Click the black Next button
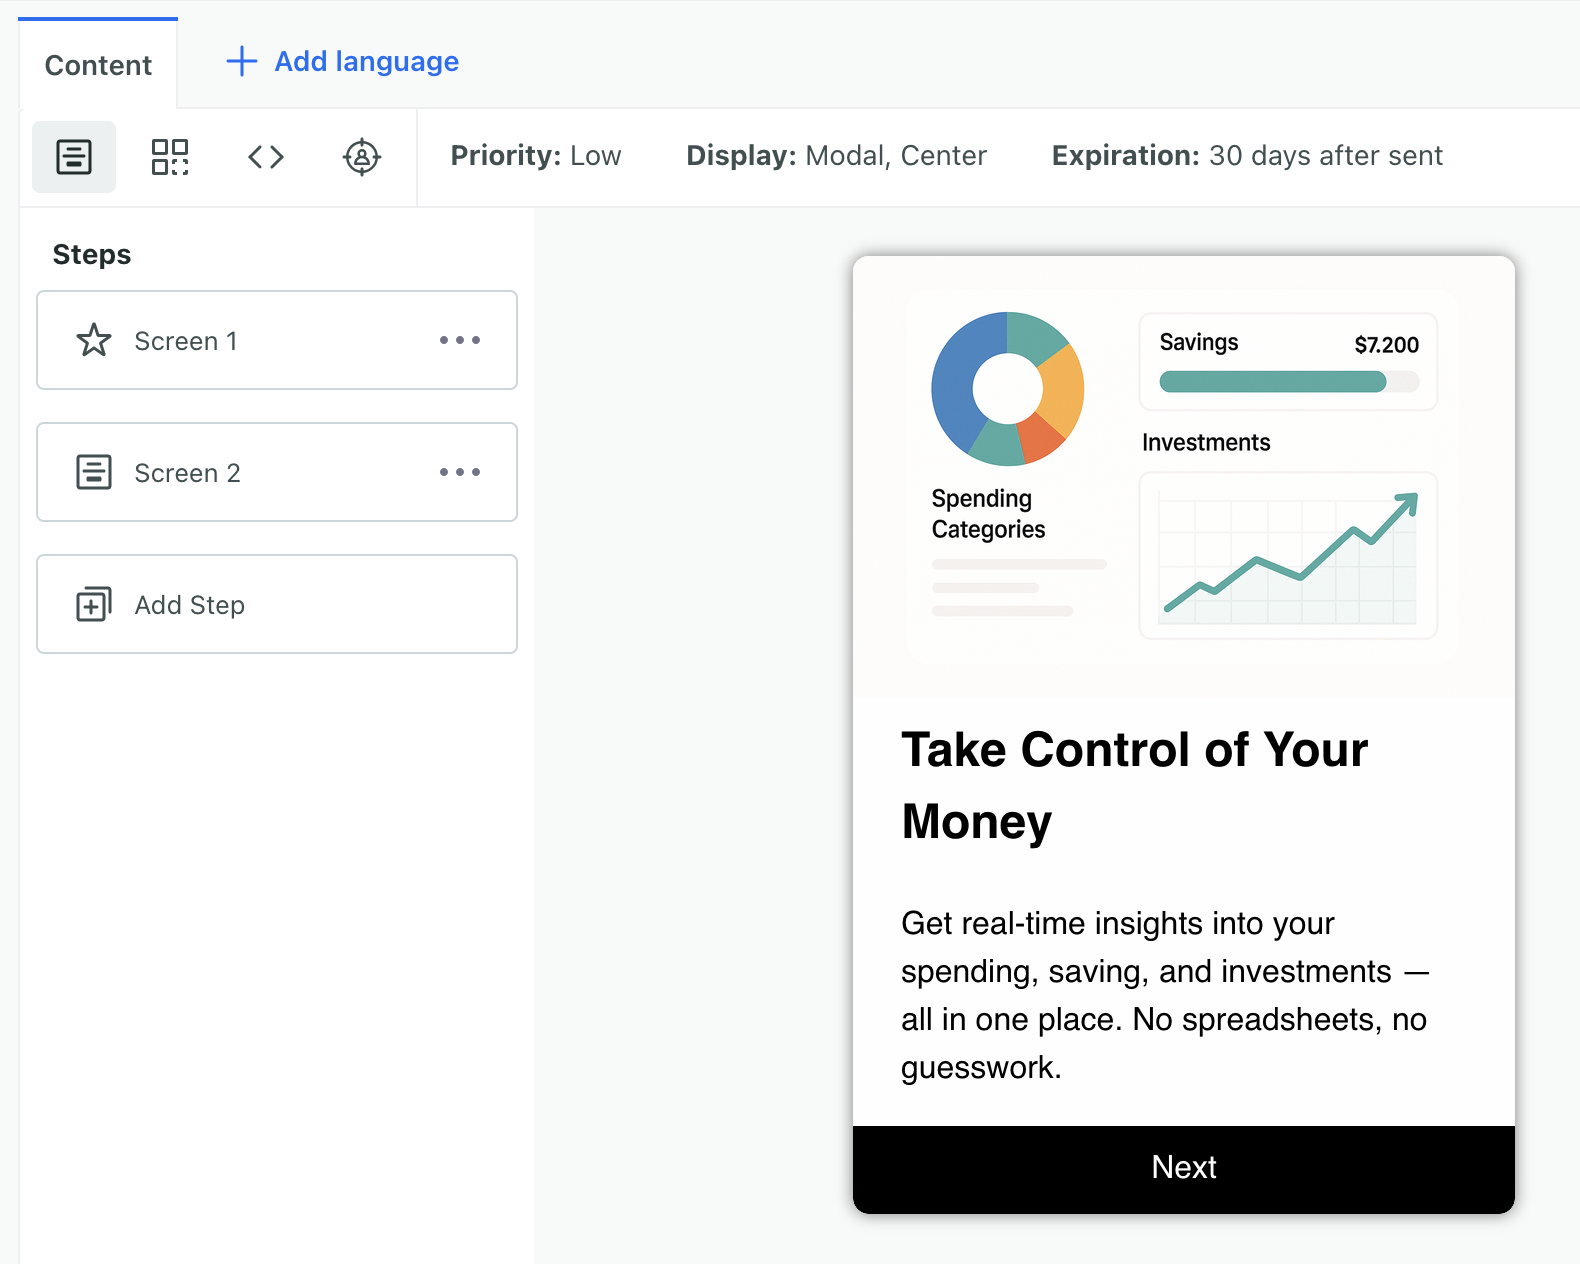Screen dimensions: 1580x1264 pos(1184,1169)
